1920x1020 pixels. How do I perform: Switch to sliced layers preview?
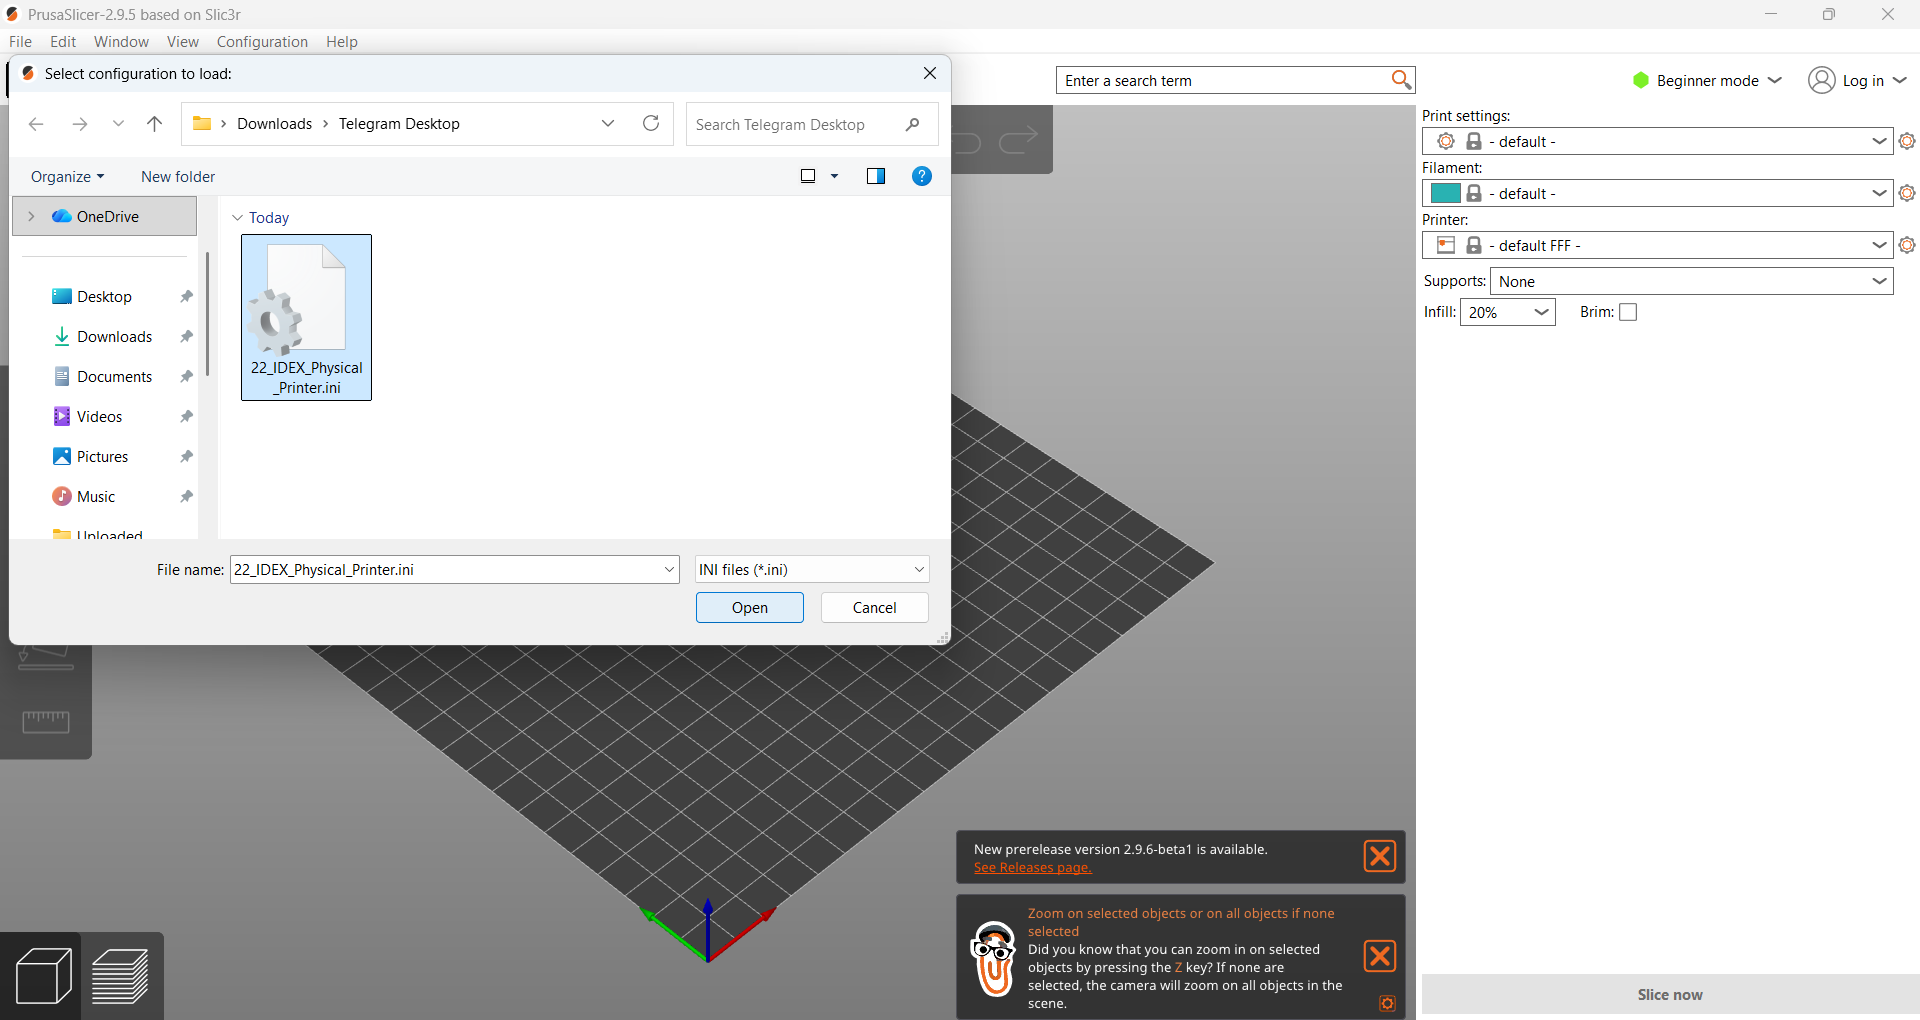[121, 975]
